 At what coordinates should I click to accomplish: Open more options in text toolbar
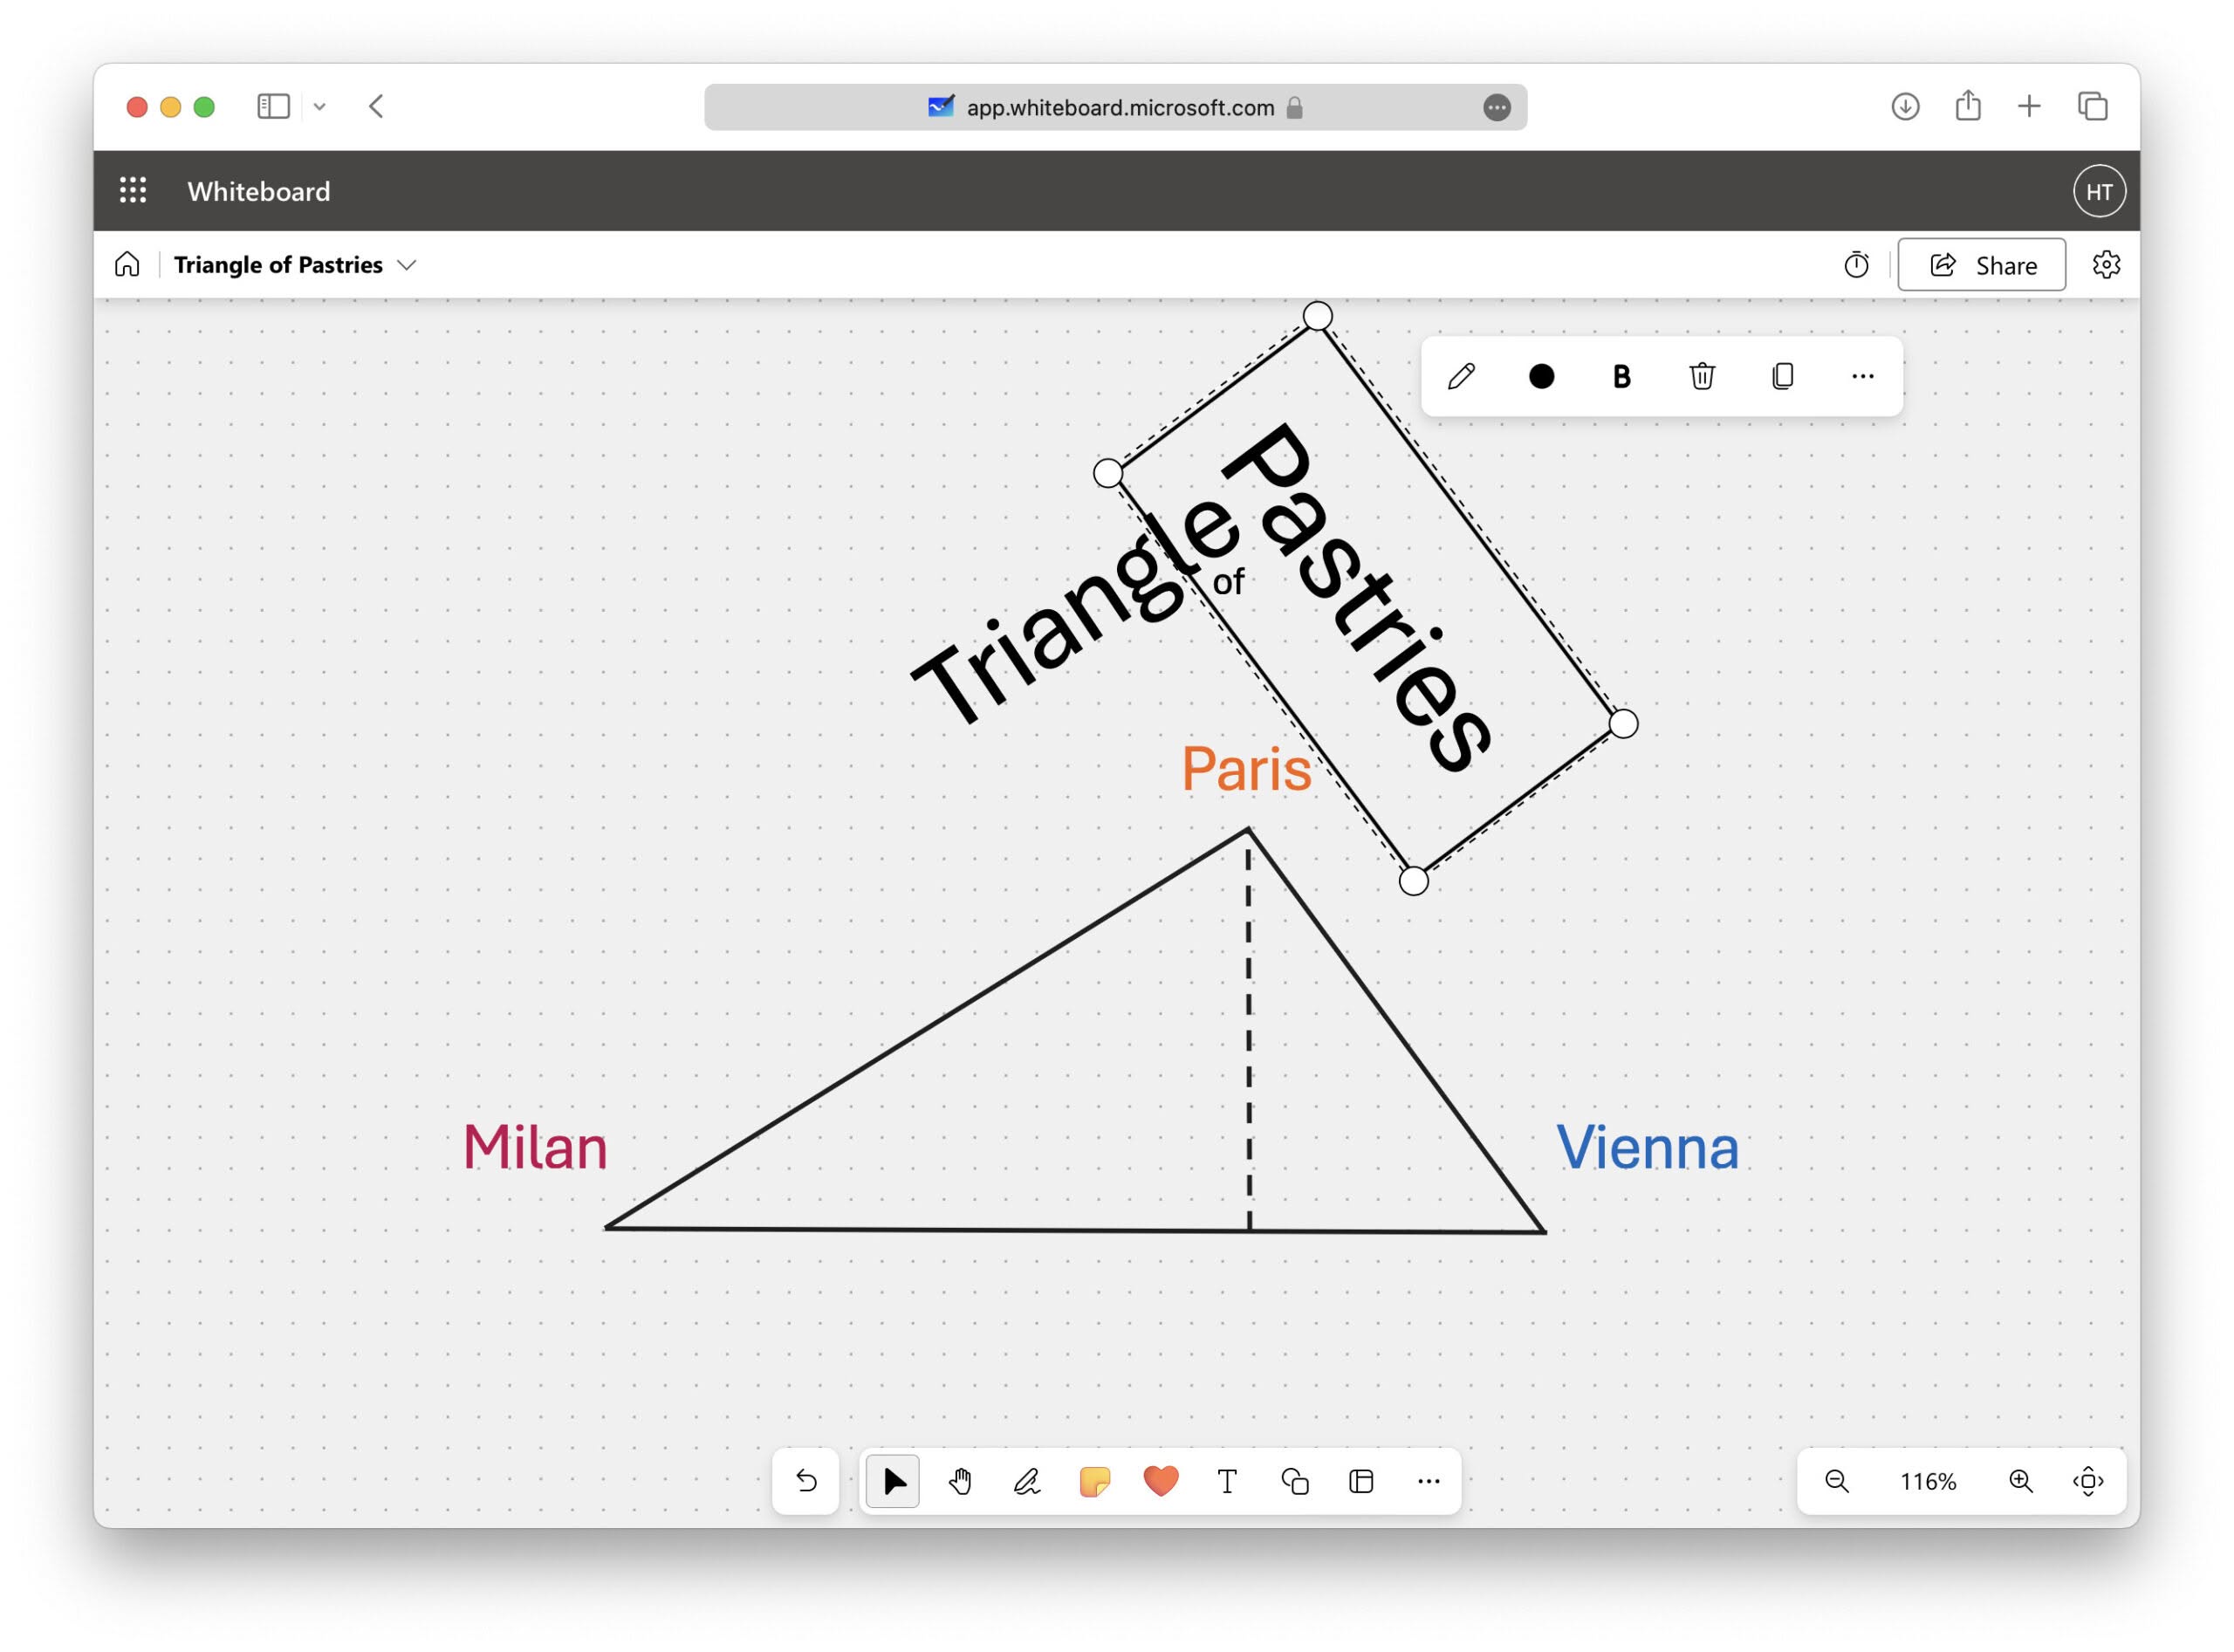coord(1862,376)
